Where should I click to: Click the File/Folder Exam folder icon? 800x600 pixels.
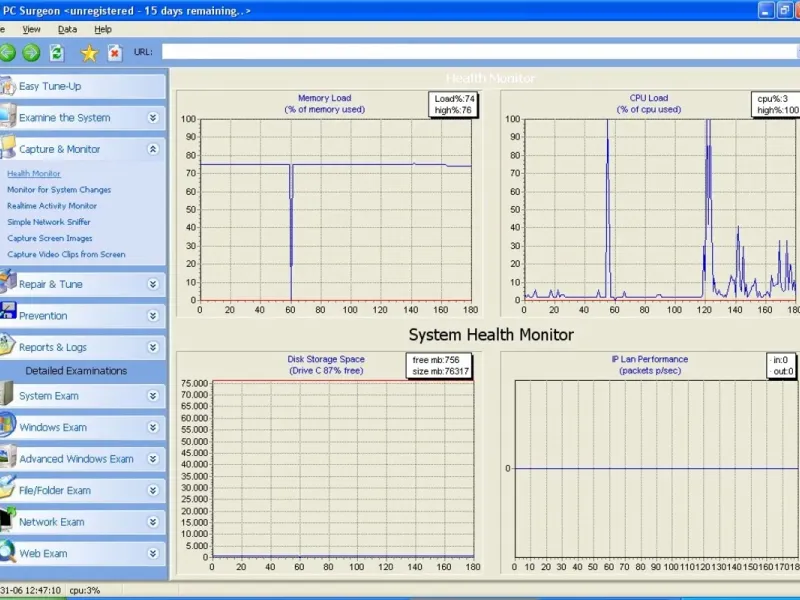point(7,490)
